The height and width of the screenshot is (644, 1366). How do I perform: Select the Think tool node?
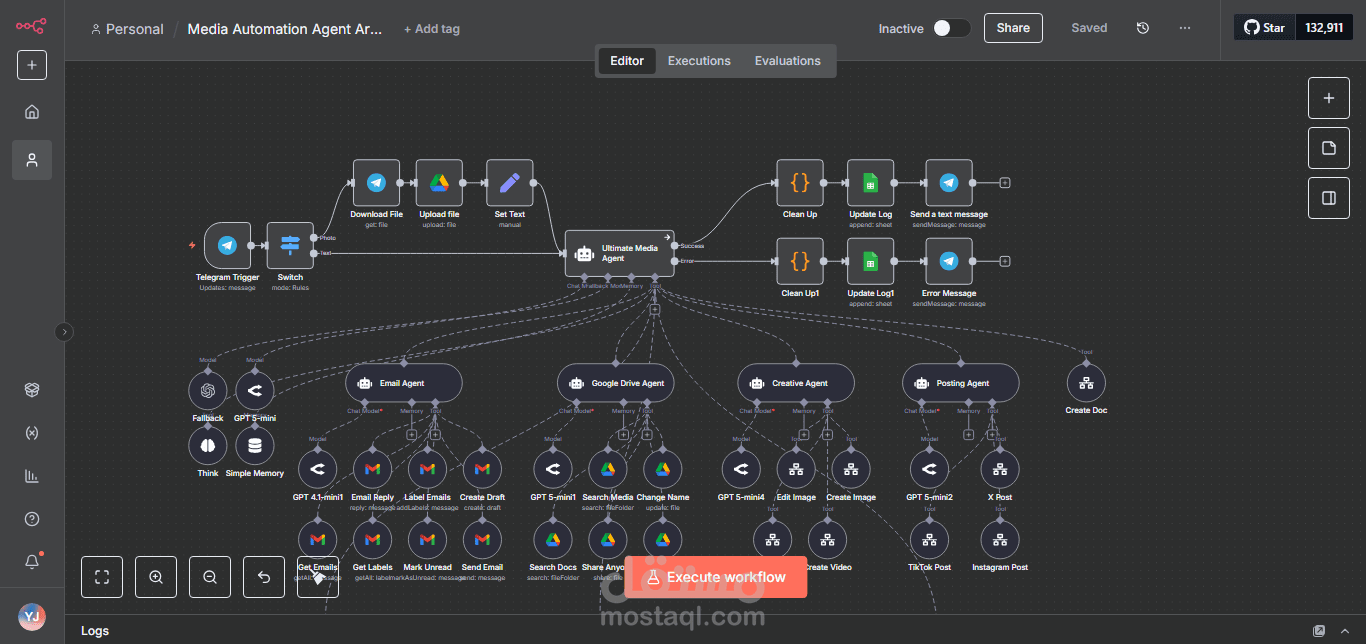208,446
